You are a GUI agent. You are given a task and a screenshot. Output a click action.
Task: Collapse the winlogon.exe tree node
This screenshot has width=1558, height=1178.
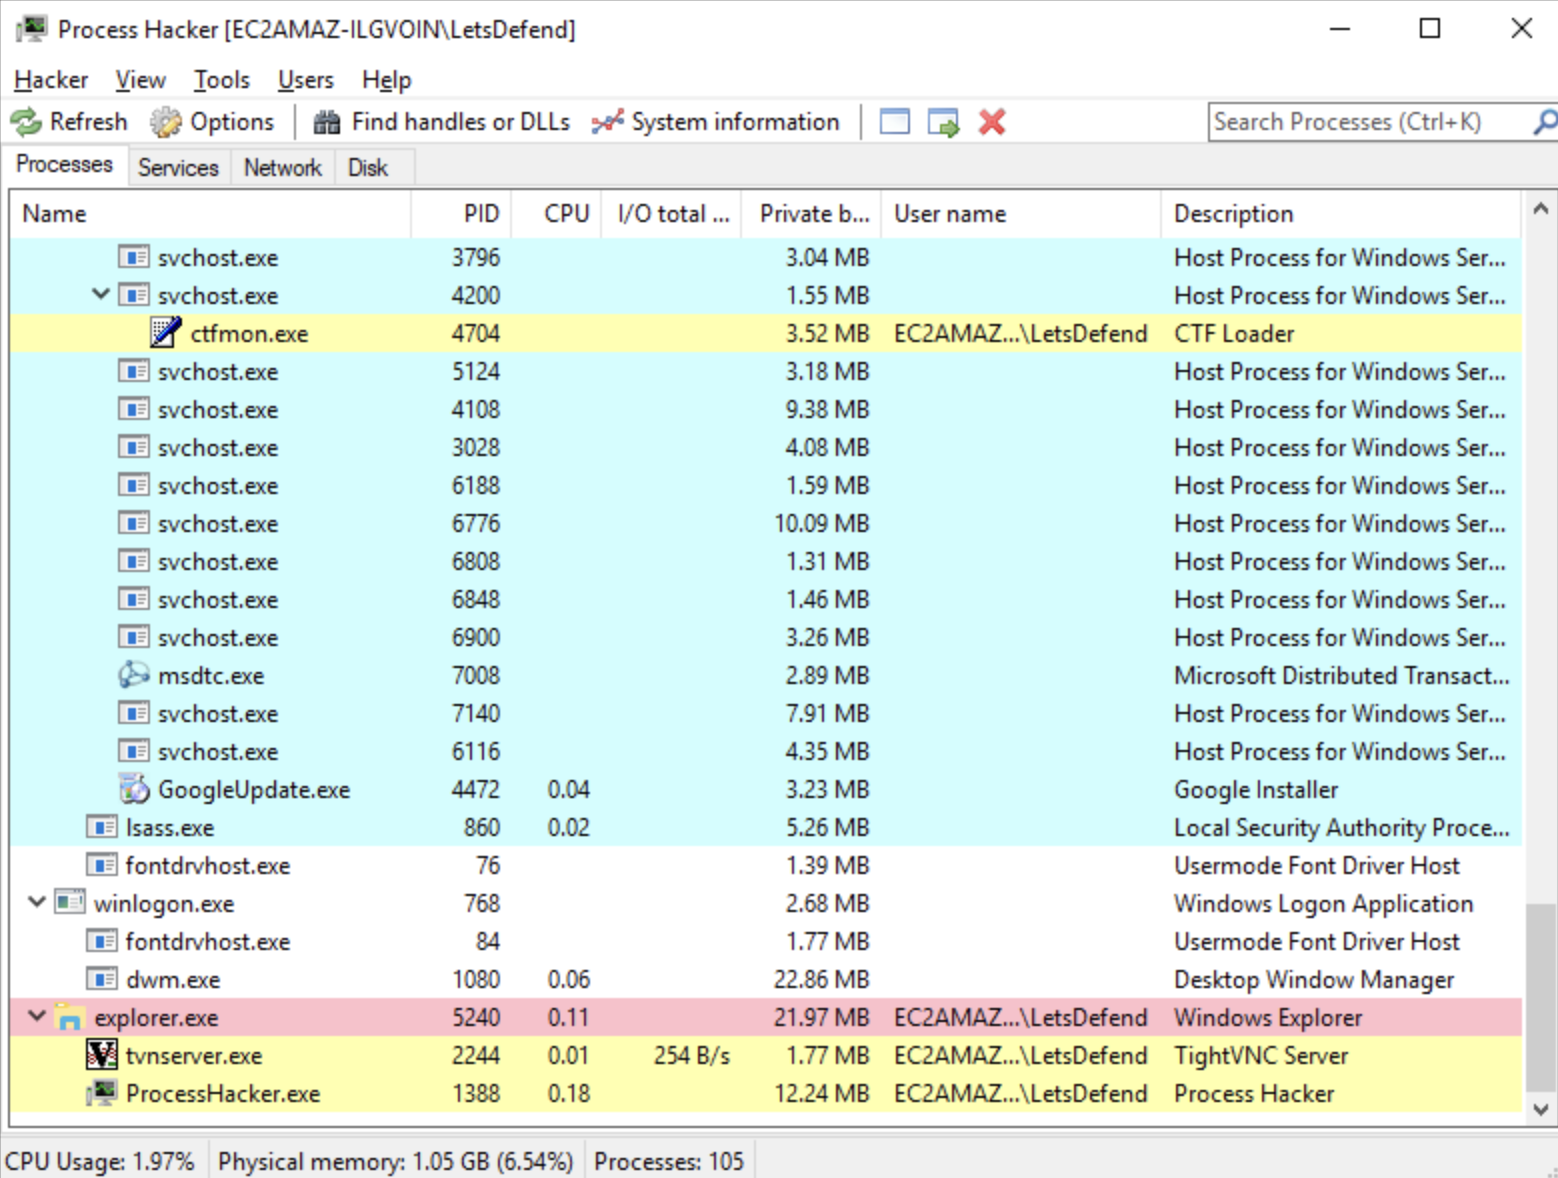click(x=36, y=902)
